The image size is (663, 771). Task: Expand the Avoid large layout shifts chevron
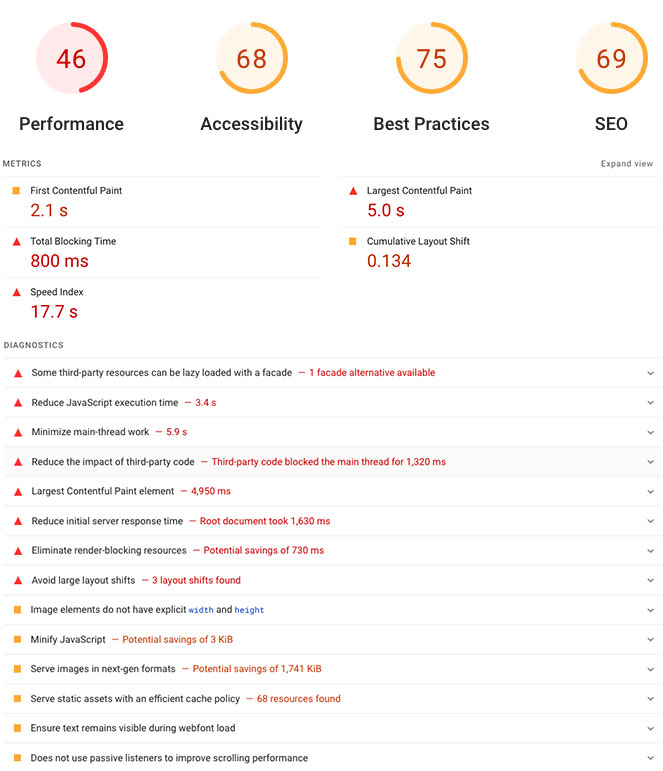coord(651,581)
